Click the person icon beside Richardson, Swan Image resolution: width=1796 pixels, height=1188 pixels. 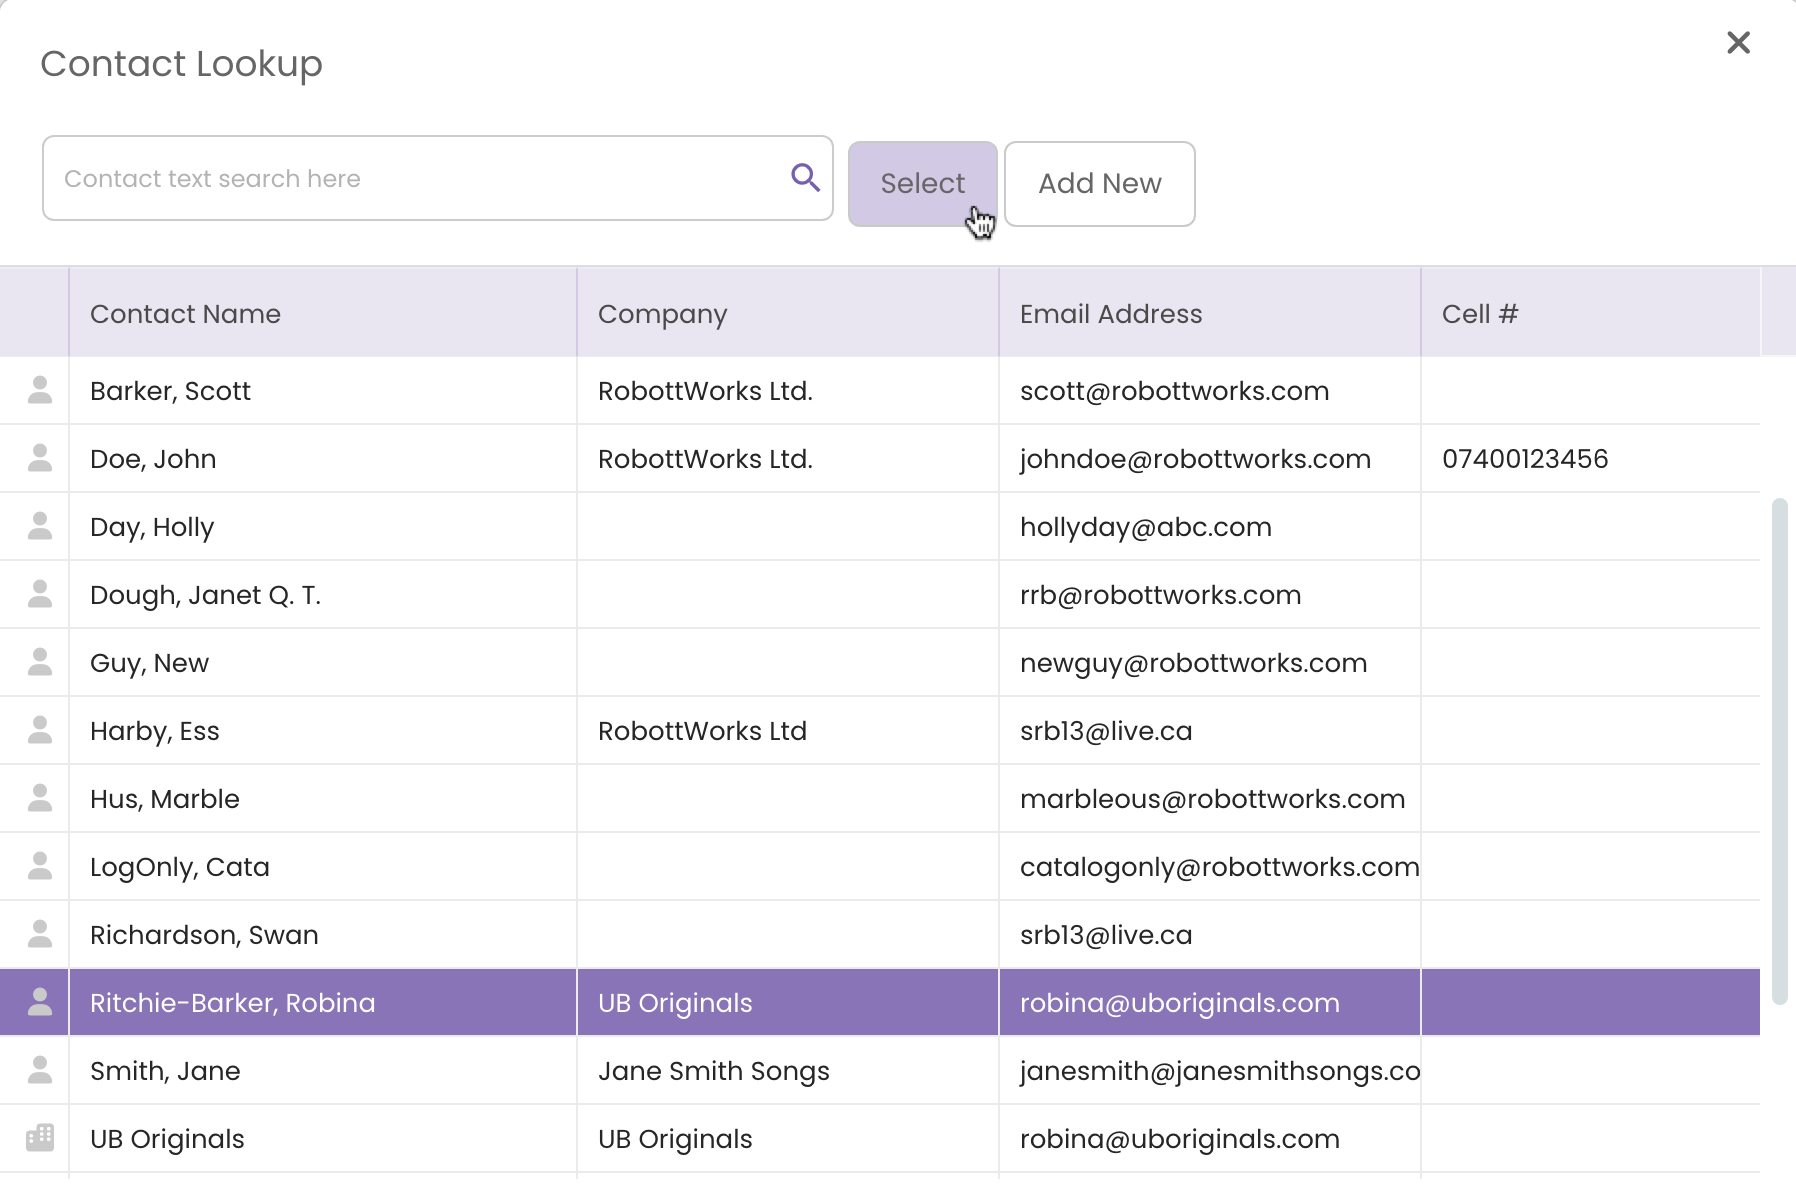[40, 934]
